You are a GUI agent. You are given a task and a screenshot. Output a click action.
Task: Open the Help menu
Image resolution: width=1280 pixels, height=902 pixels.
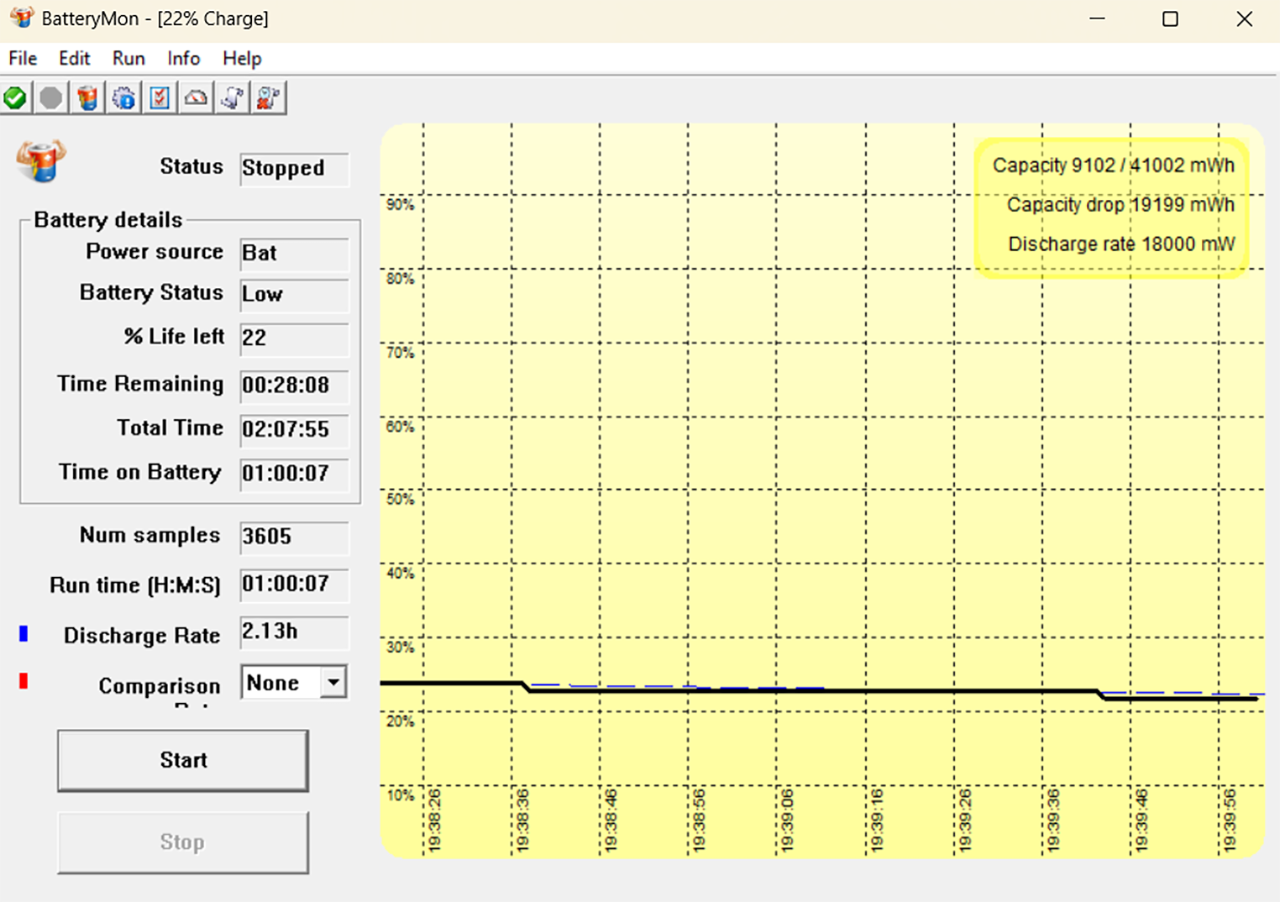click(242, 58)
